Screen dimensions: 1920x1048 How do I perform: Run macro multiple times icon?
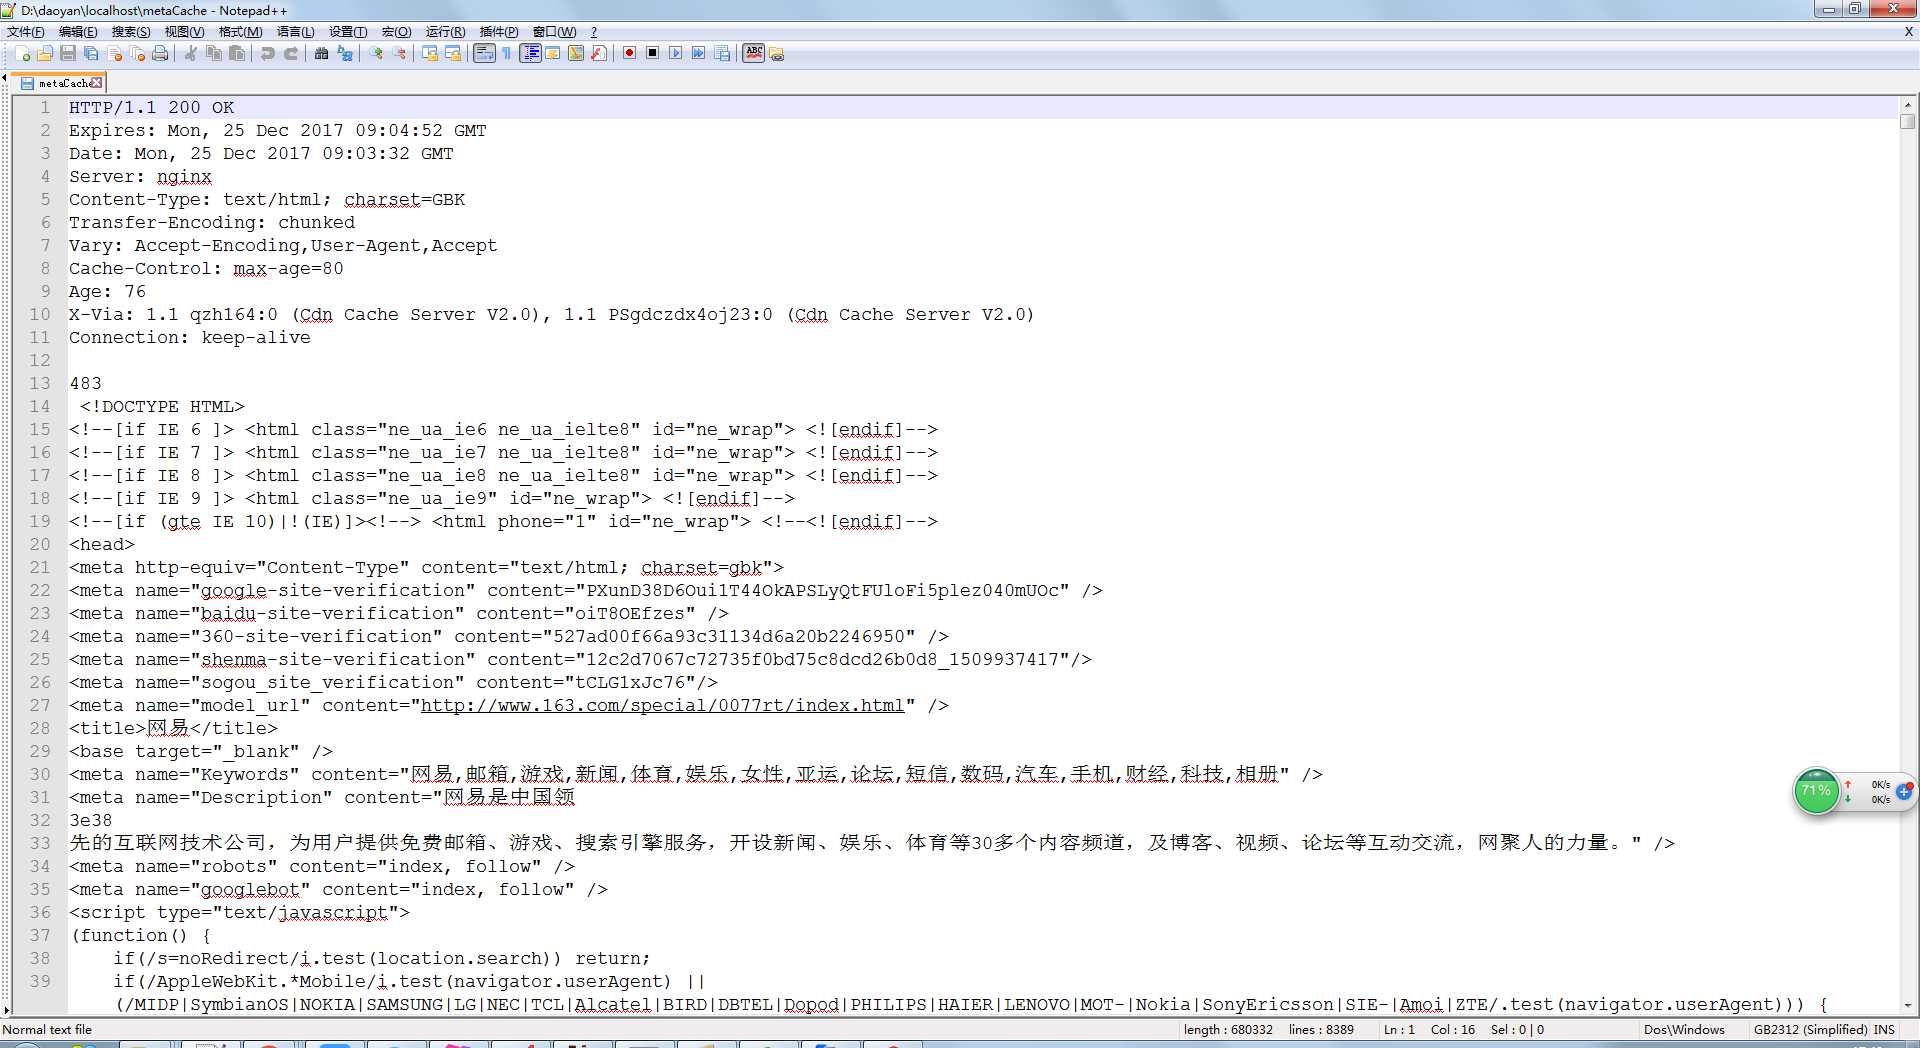[698, 54]
